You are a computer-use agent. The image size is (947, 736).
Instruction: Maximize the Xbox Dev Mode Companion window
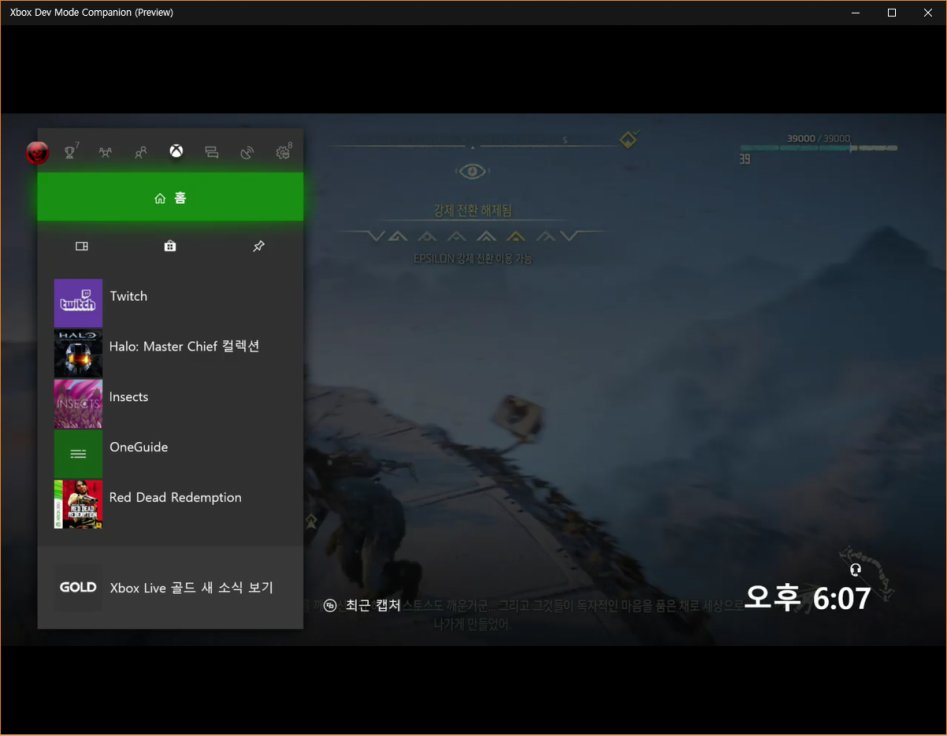[891, 13]
